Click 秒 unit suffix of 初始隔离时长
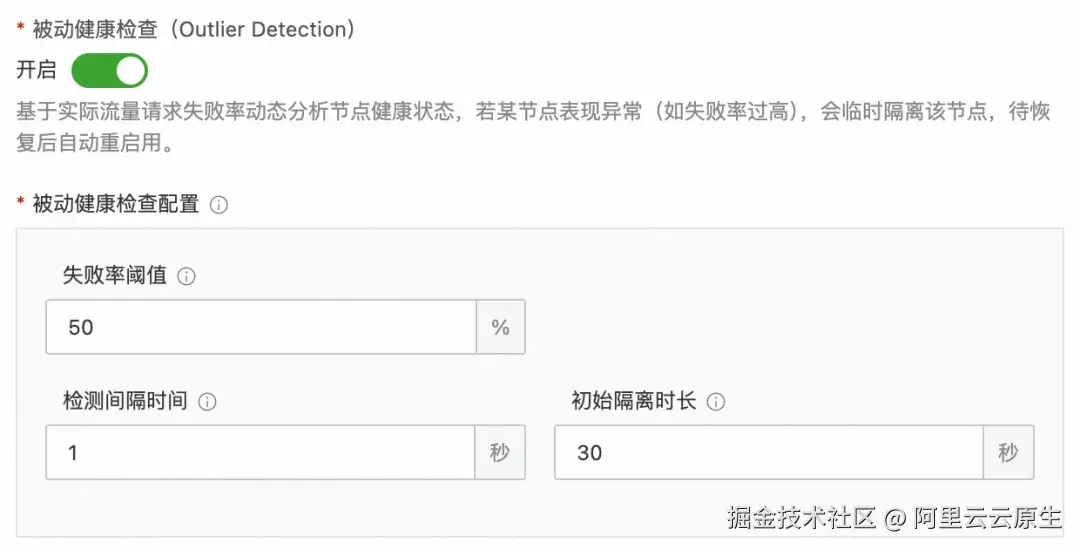The image size is (1080, 549). (x=1008, y=453)
